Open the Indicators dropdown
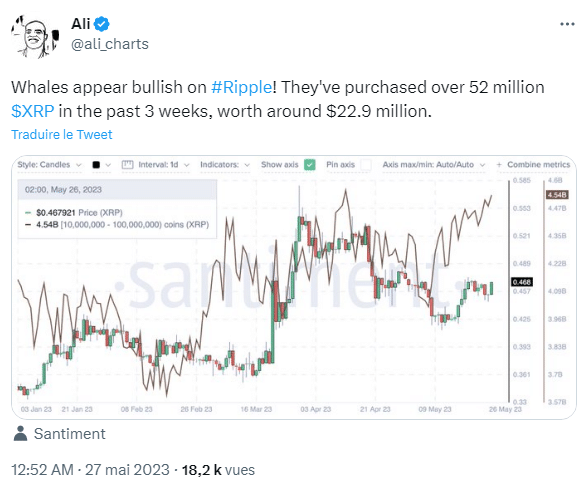This screenshot has width=585, height=491. click(x=225, y=165)
